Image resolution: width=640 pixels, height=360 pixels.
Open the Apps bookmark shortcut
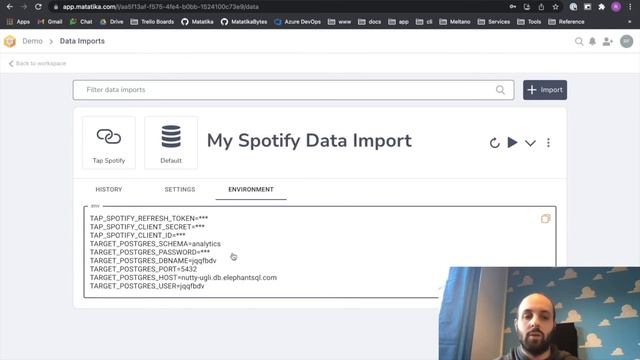point(18,22)
